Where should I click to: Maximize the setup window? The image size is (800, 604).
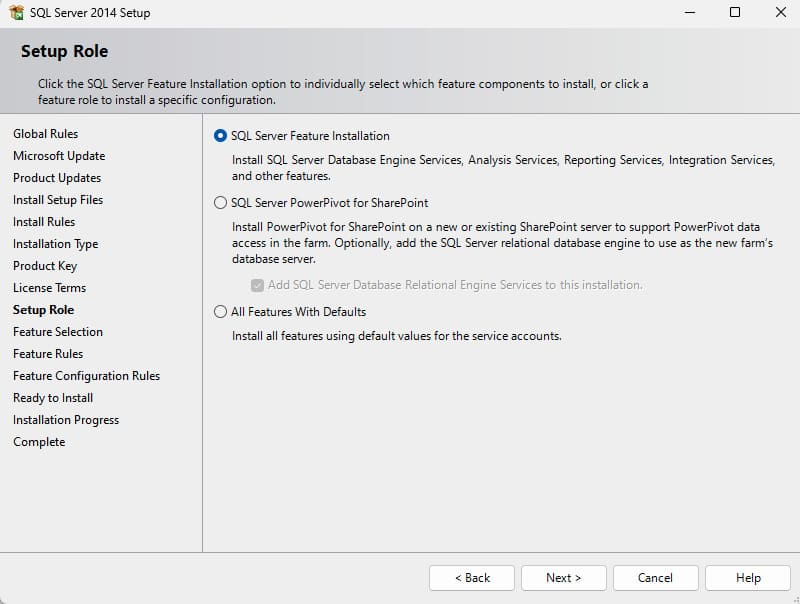[735, 13]
